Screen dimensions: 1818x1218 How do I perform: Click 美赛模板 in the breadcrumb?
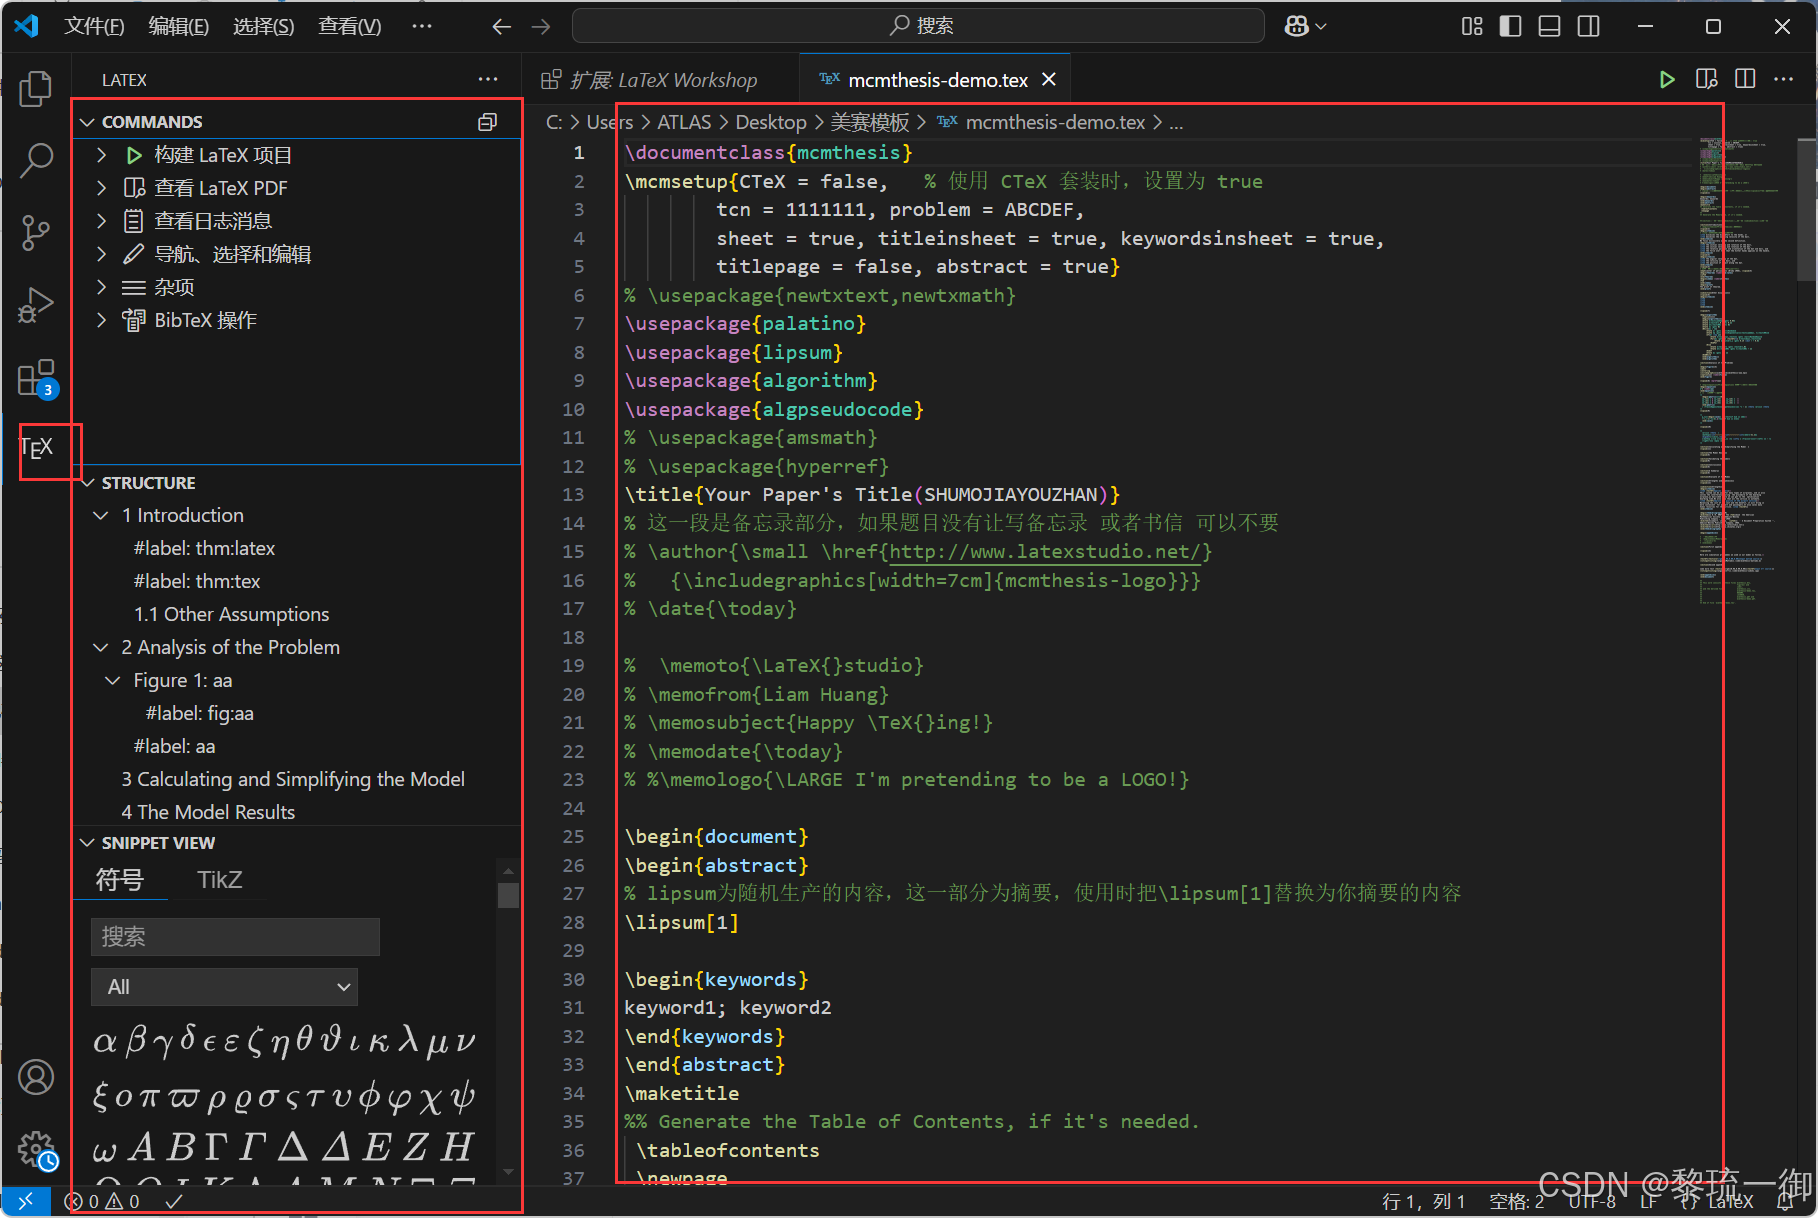(870, 122)
